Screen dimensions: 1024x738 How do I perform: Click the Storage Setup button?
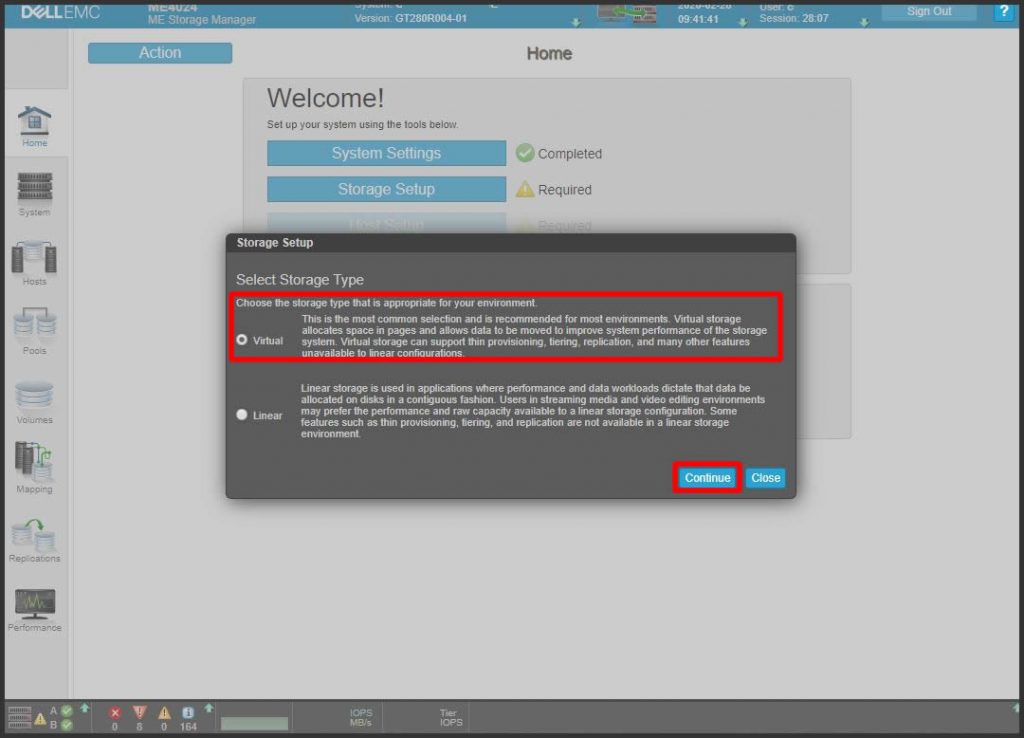(386, 189)
